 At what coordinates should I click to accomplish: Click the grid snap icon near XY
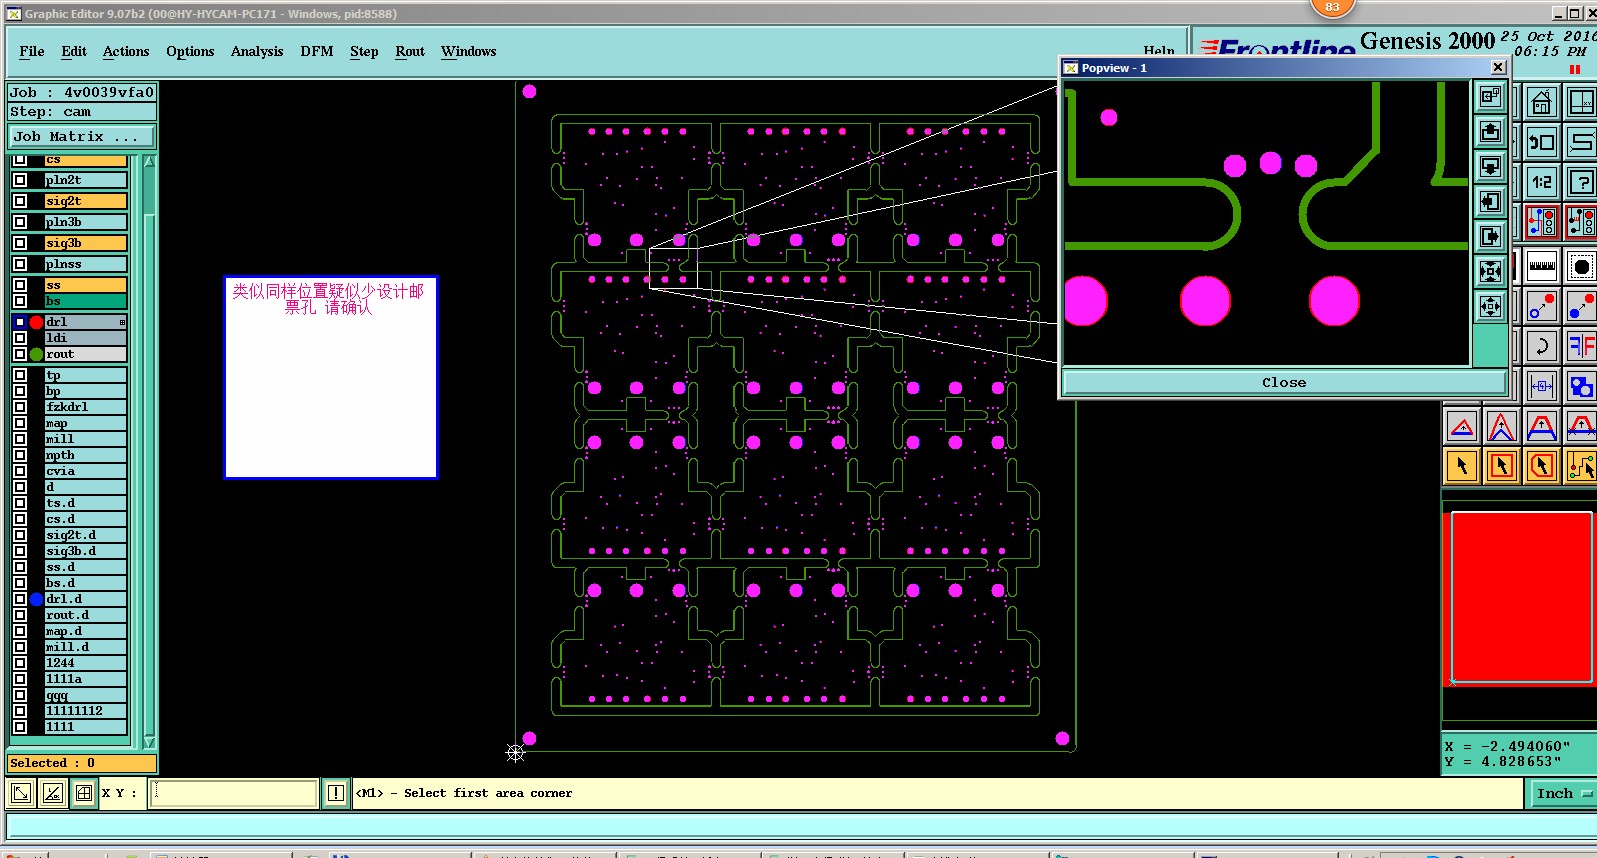pos(84,793)
